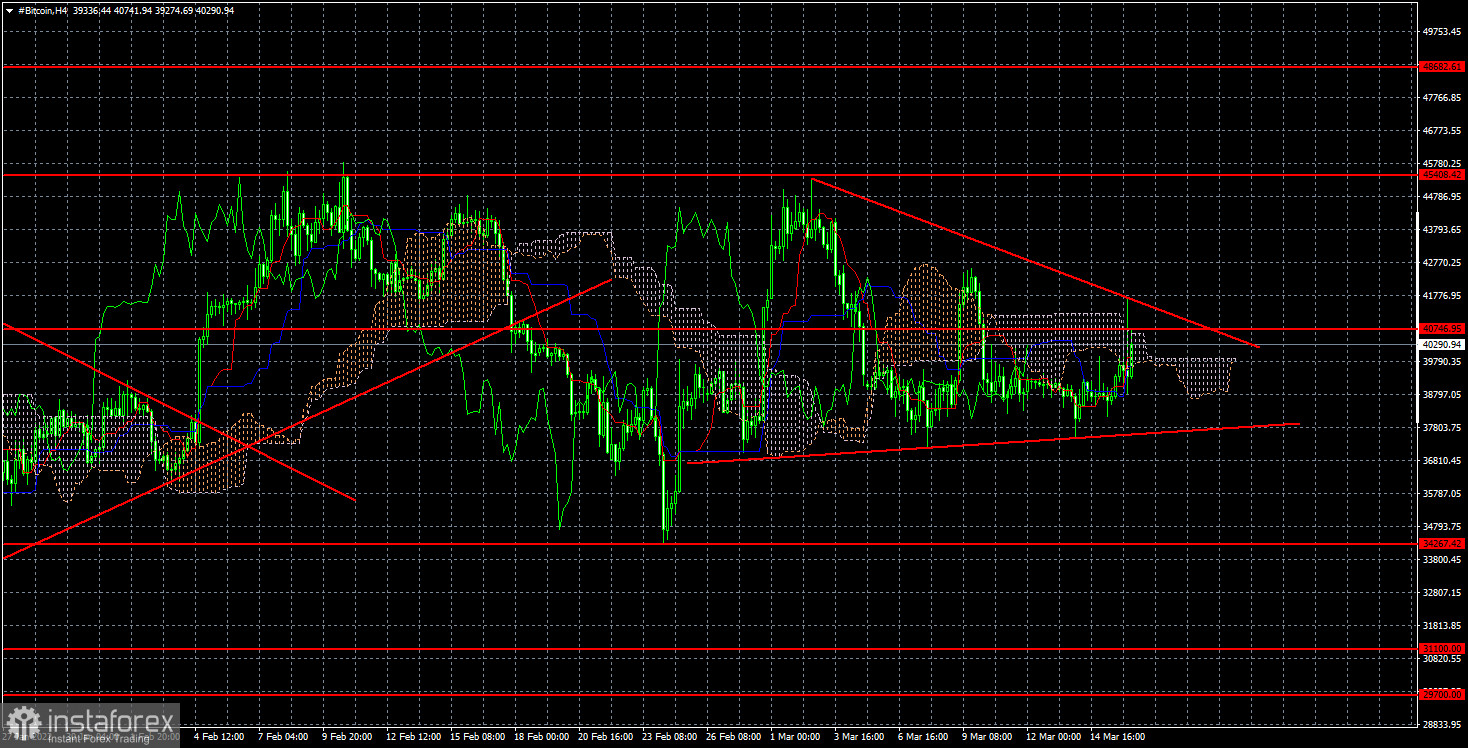The width and height of the screenshot is (1468, 748).
Task: Select the red 48682.61 level price tag
Action: (1442, 66)
